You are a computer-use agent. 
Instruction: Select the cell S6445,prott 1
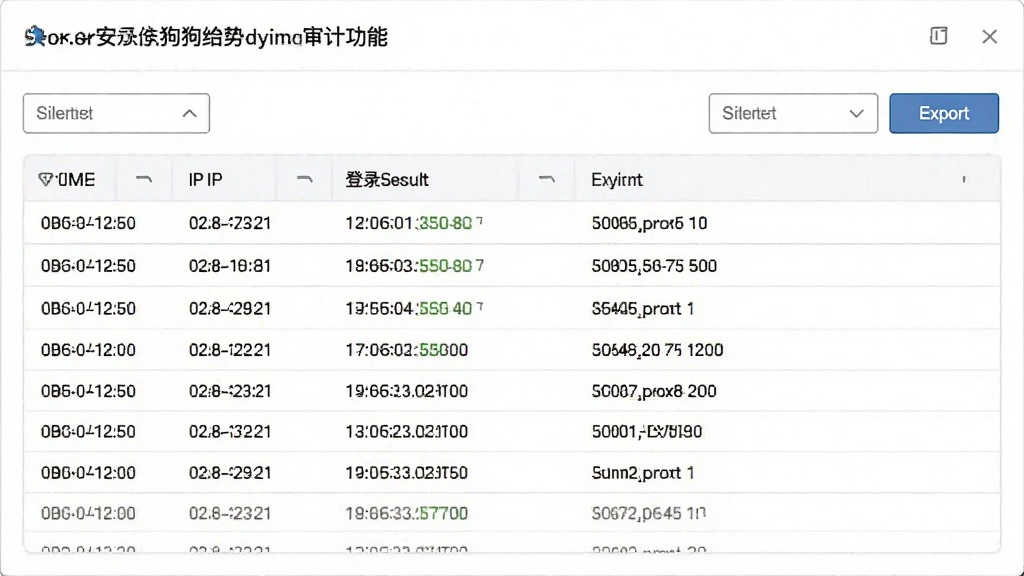(643, 308)
